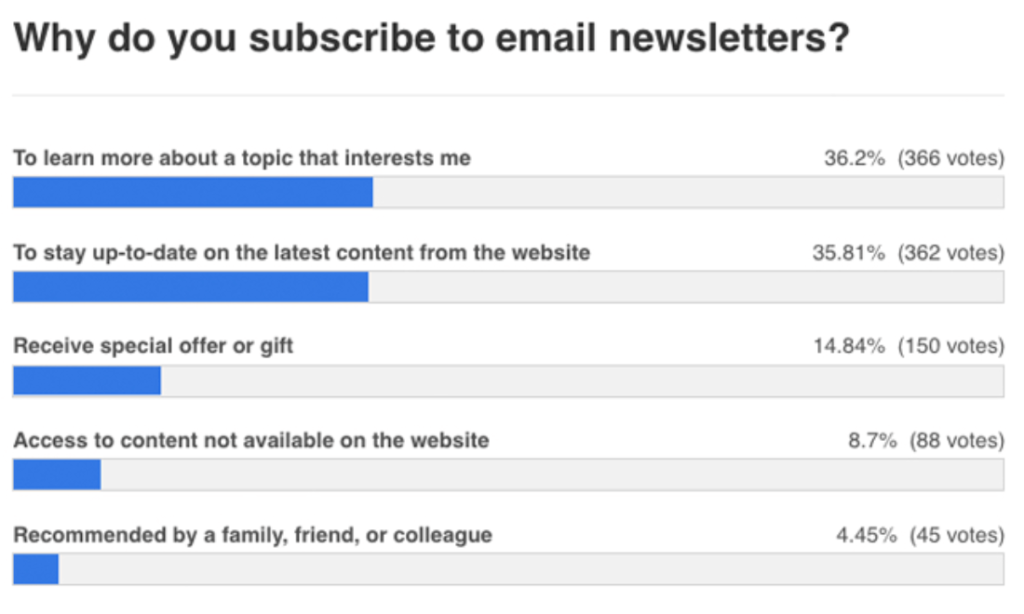Click the blue bar for 8.7% result

[x=57, y=475]
